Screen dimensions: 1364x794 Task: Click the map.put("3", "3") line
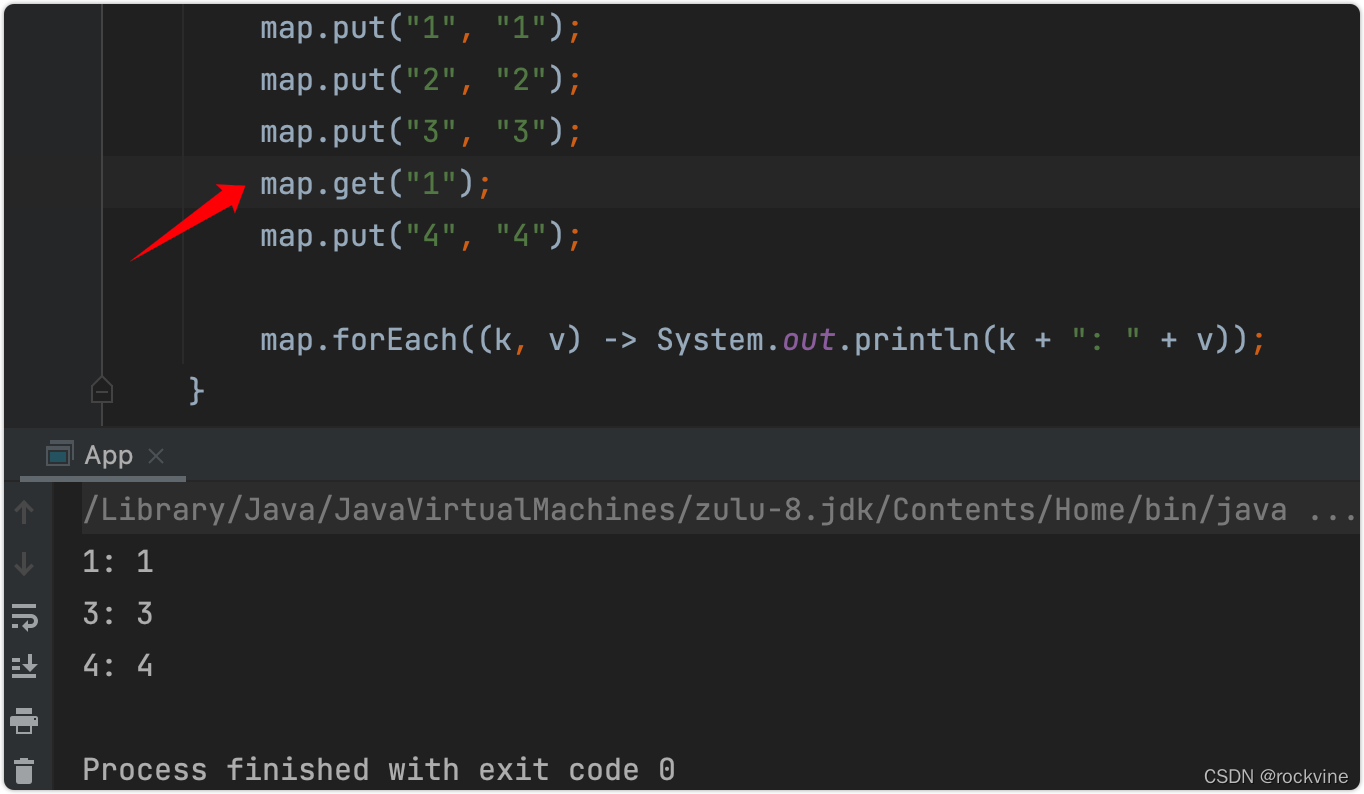[420, 132]
